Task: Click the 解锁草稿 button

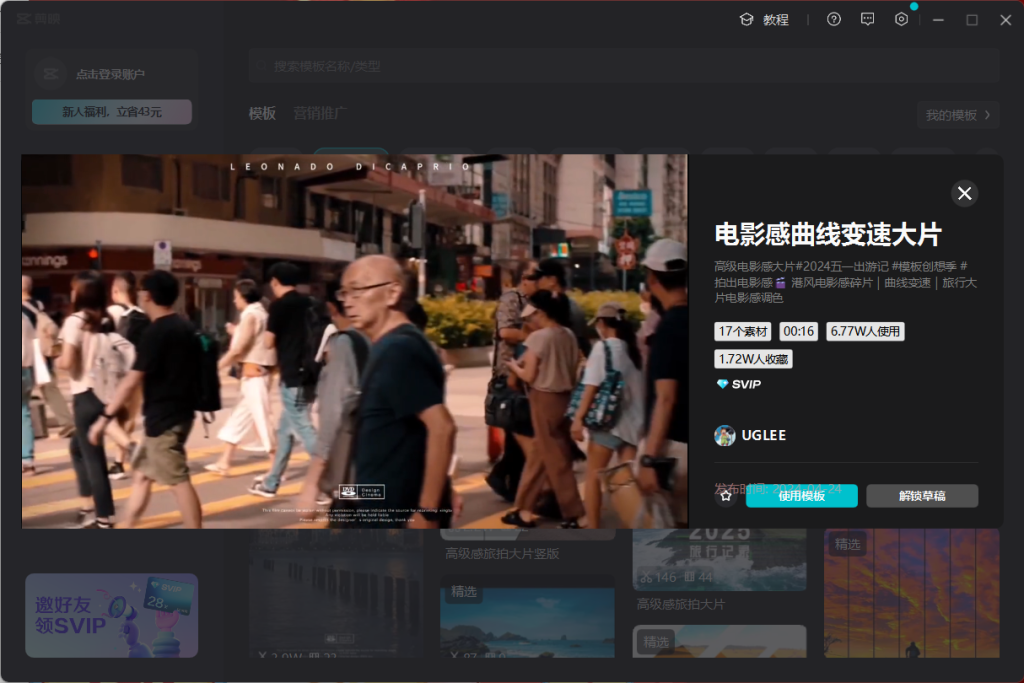Action: (x=922, y=495)
